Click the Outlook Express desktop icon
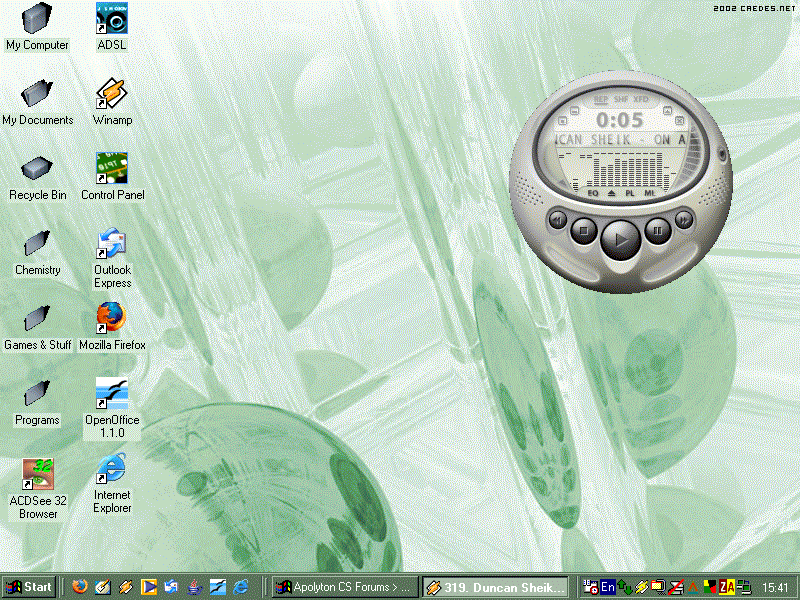The width and height of the screenshot is (800, 600). point(111,244)
